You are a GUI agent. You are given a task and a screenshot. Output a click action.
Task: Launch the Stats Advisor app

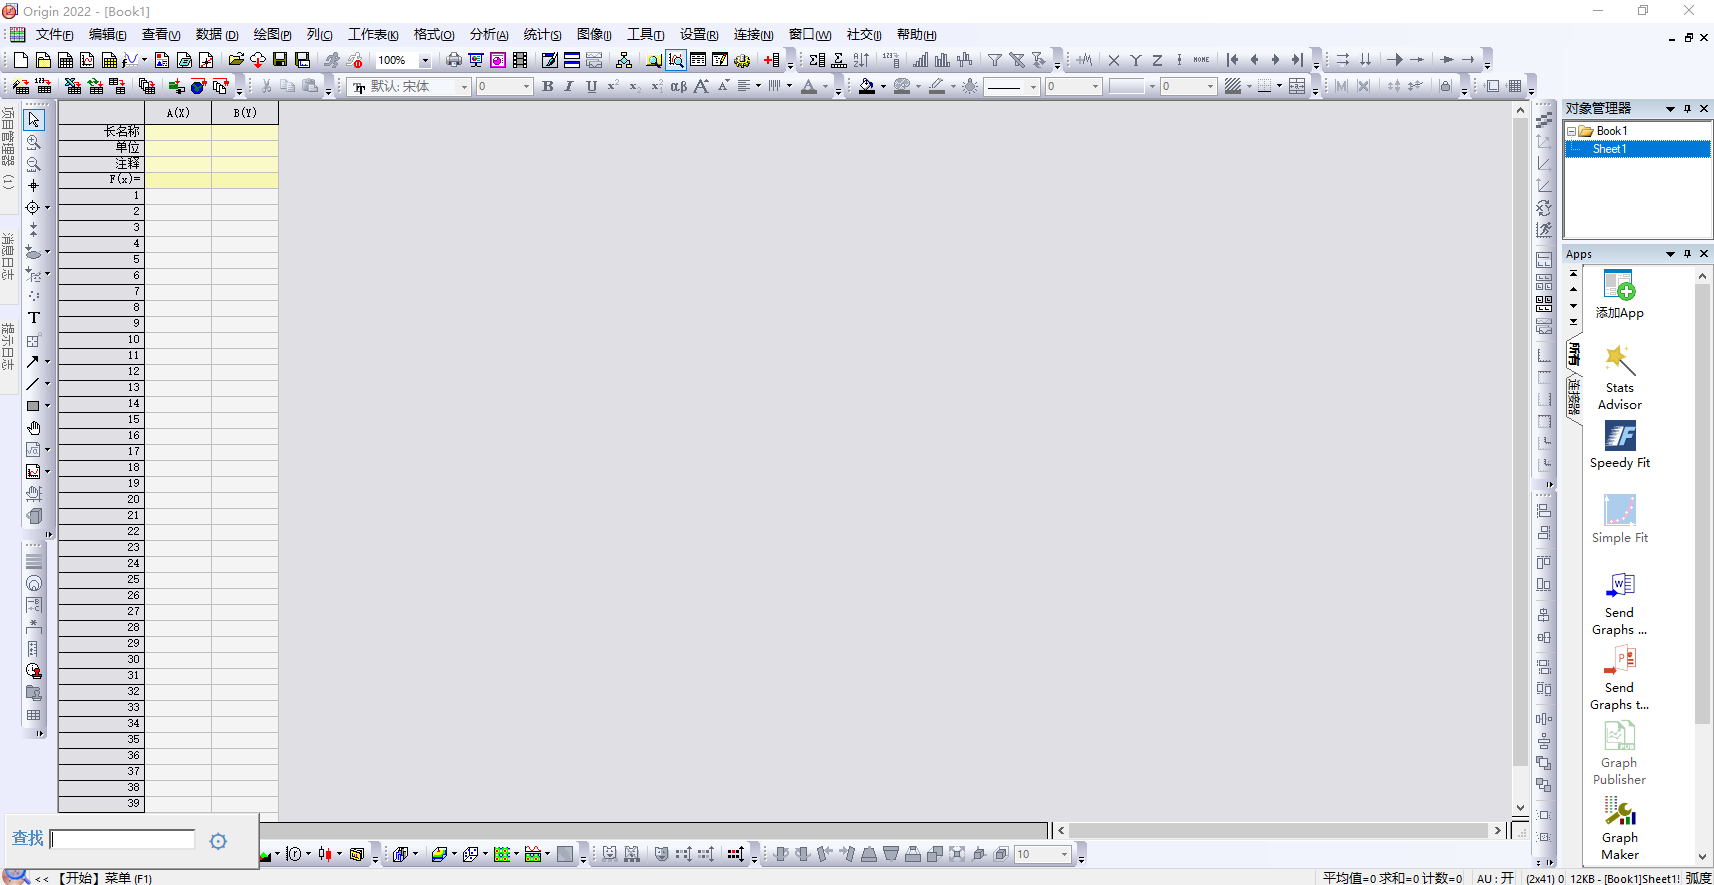pos(1619,377)
